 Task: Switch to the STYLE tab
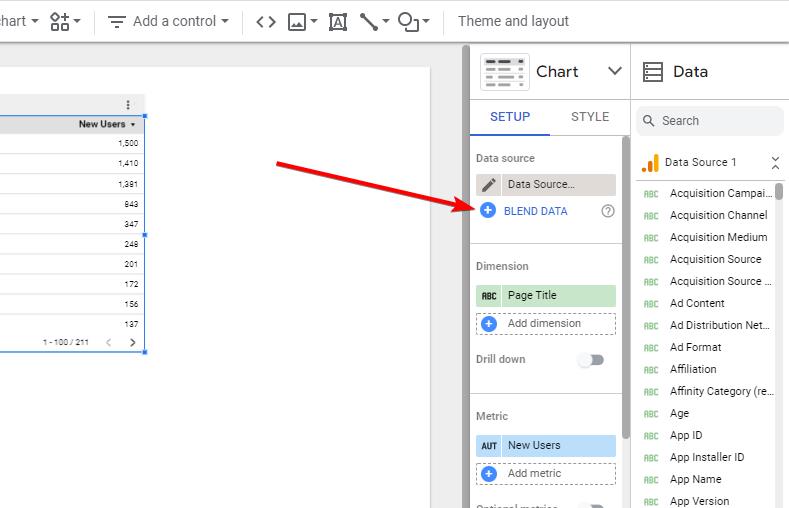coord(590,117)
